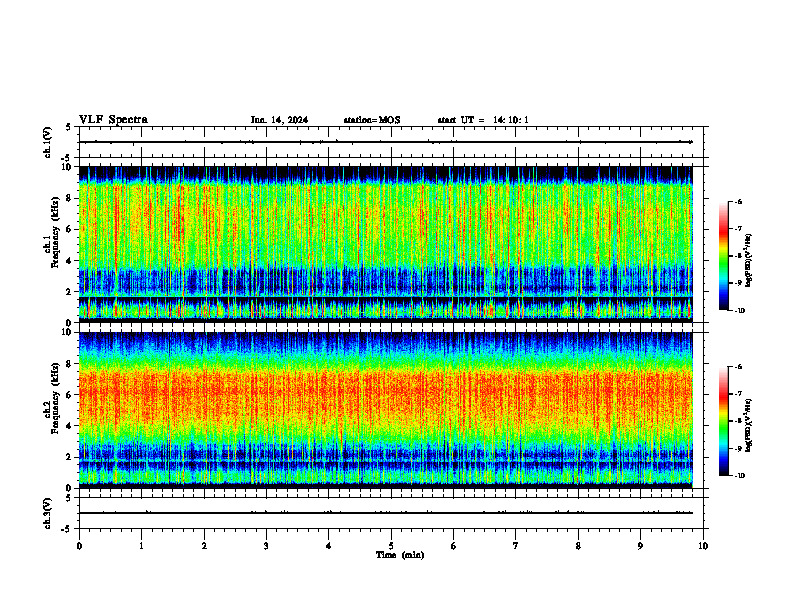Click the "6" kHz tick on ch.1 frequency axis

(69, 229)
